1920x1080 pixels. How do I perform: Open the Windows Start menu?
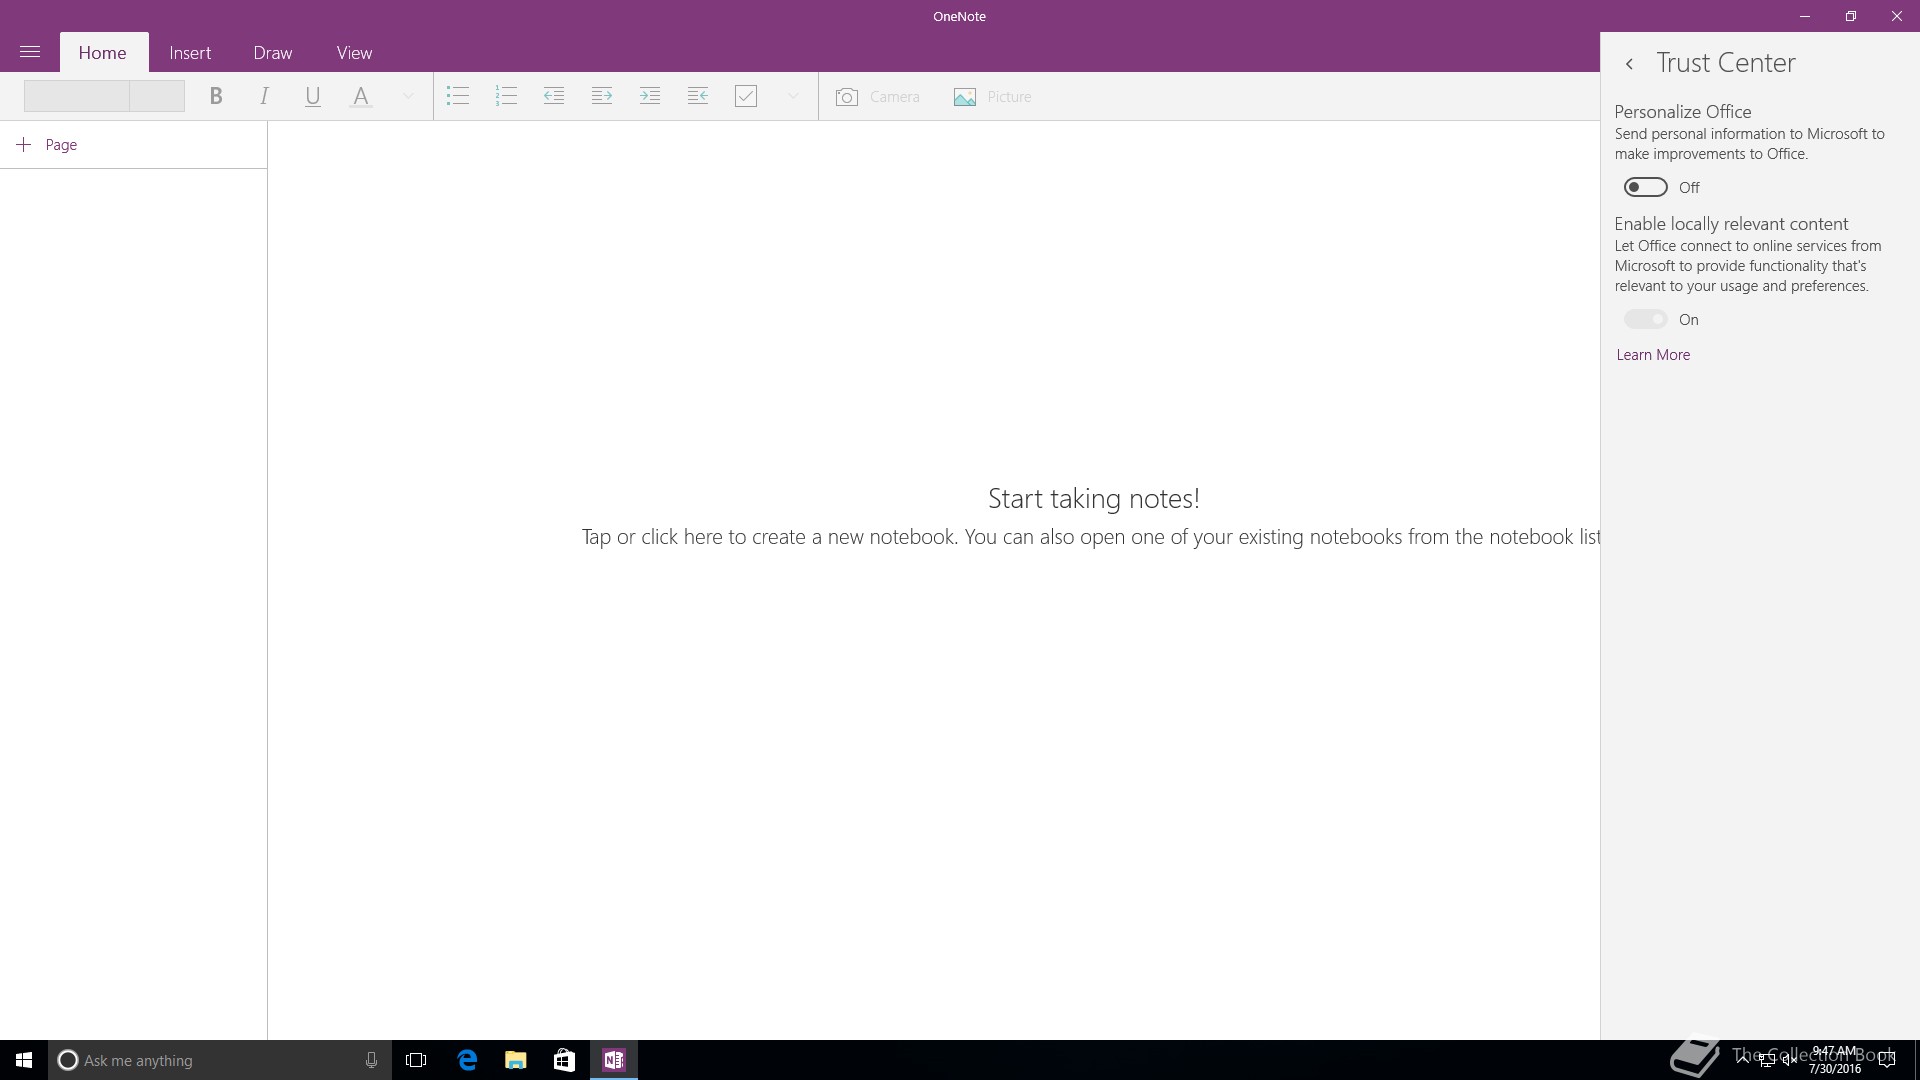point(24,1060)
